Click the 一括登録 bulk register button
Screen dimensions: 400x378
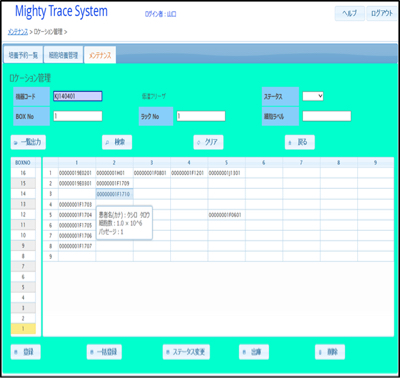click(x=104, y=352)
